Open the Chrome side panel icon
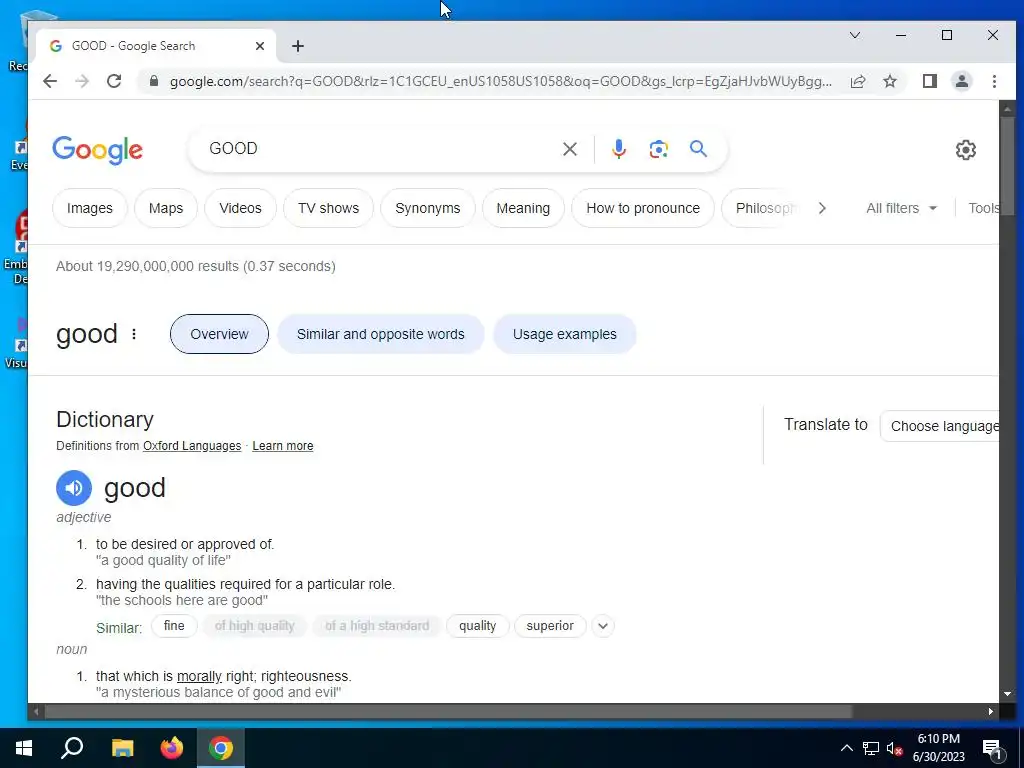 pos(929,81)
